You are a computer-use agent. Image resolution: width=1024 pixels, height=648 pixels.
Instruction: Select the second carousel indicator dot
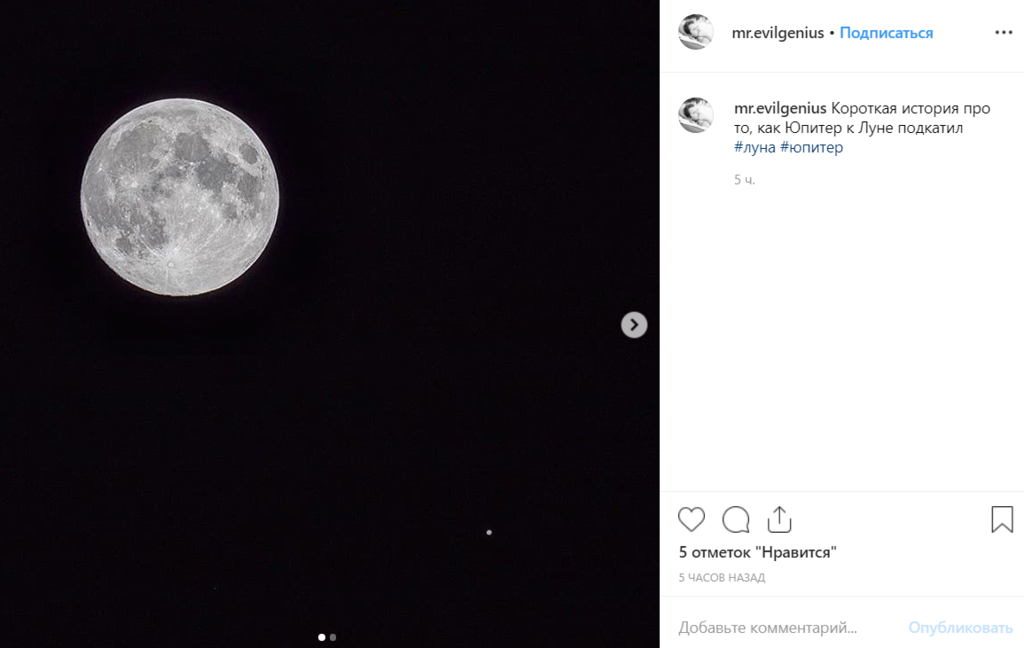333,637
